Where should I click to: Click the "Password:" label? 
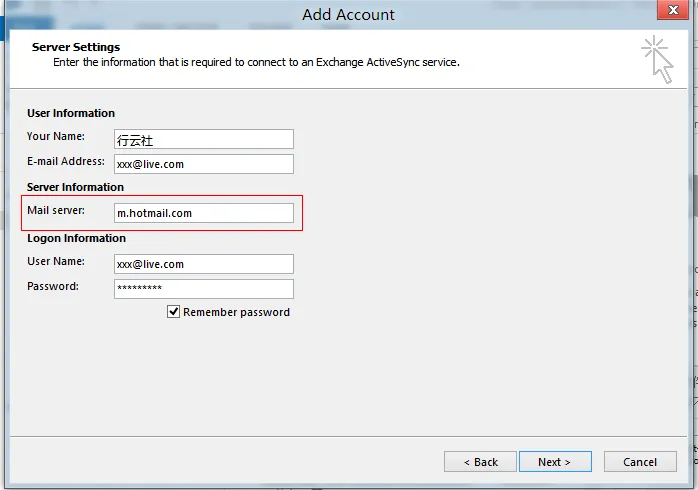53,286
